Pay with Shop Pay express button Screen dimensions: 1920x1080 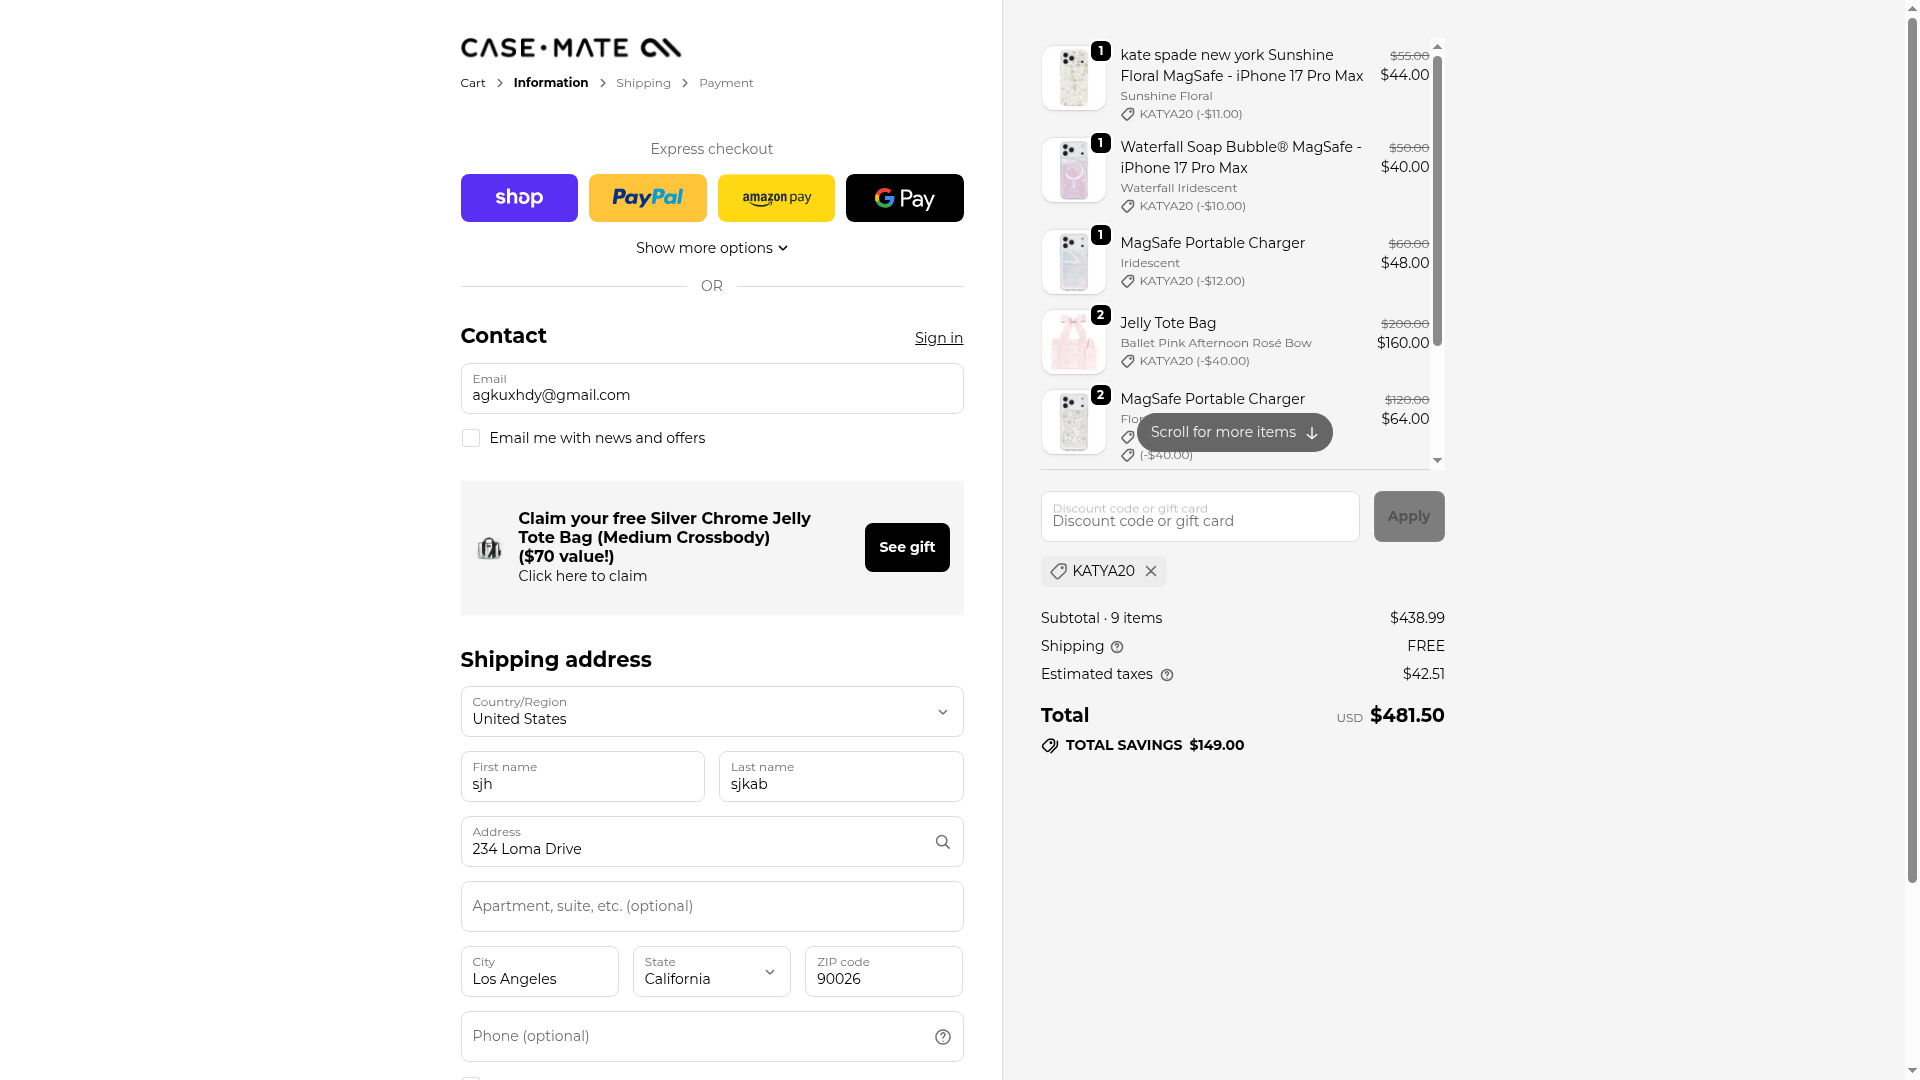pos(519,198)
